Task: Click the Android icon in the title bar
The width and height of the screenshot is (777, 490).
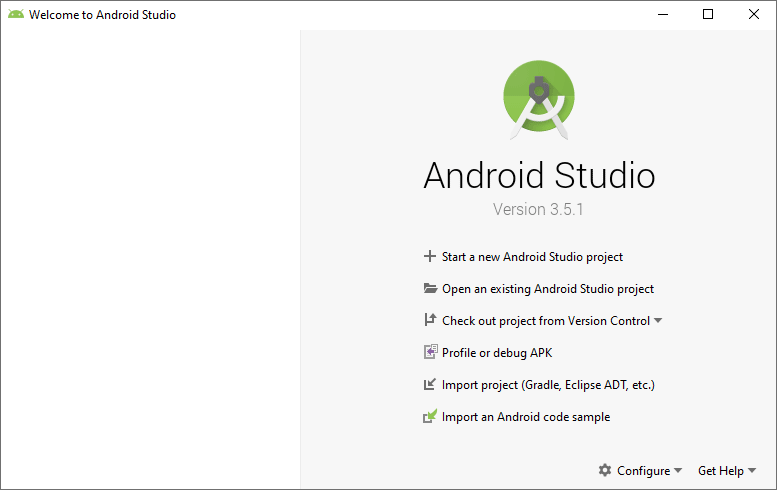Action: click(x=15, y=15)
